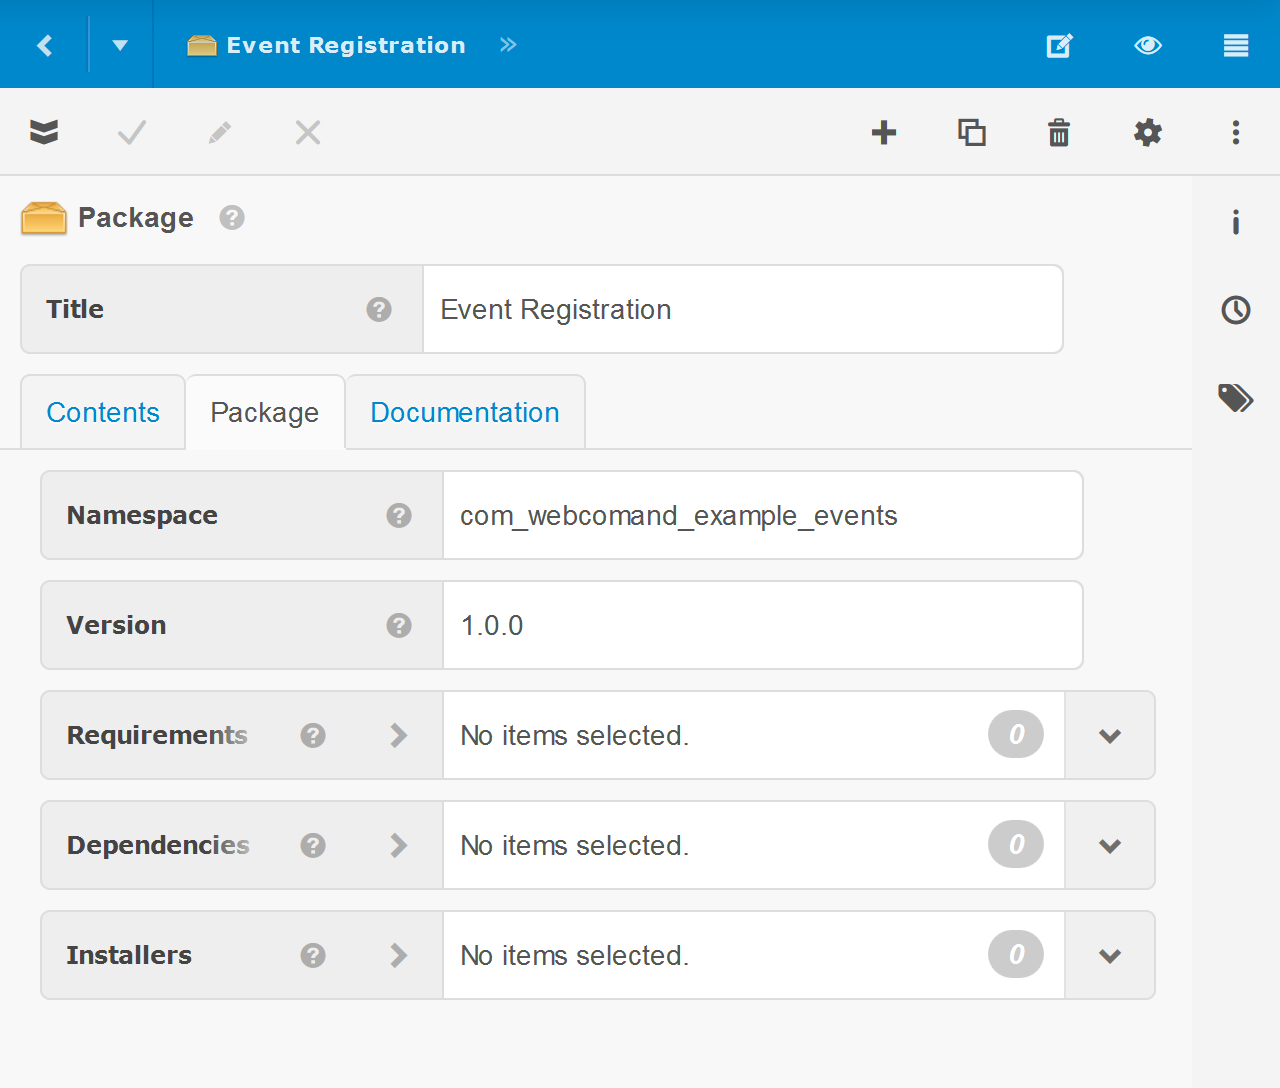Open the settings gear icon
1280x1088 pixels.
pos(1147,133)
